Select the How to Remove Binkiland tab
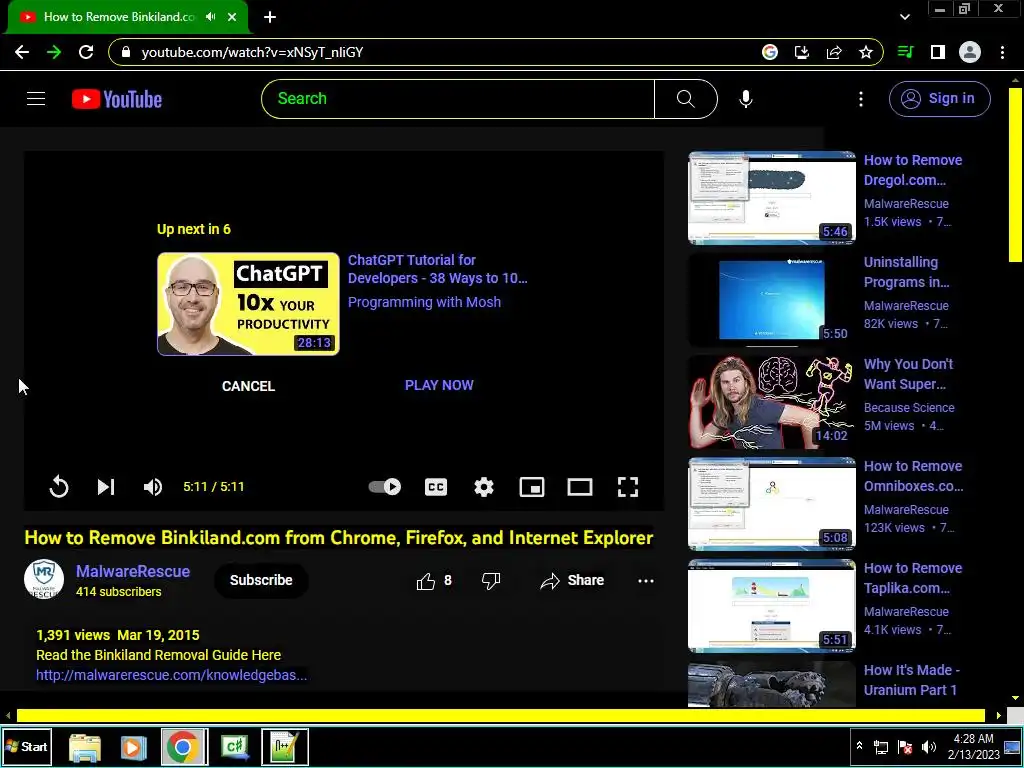 120,17
